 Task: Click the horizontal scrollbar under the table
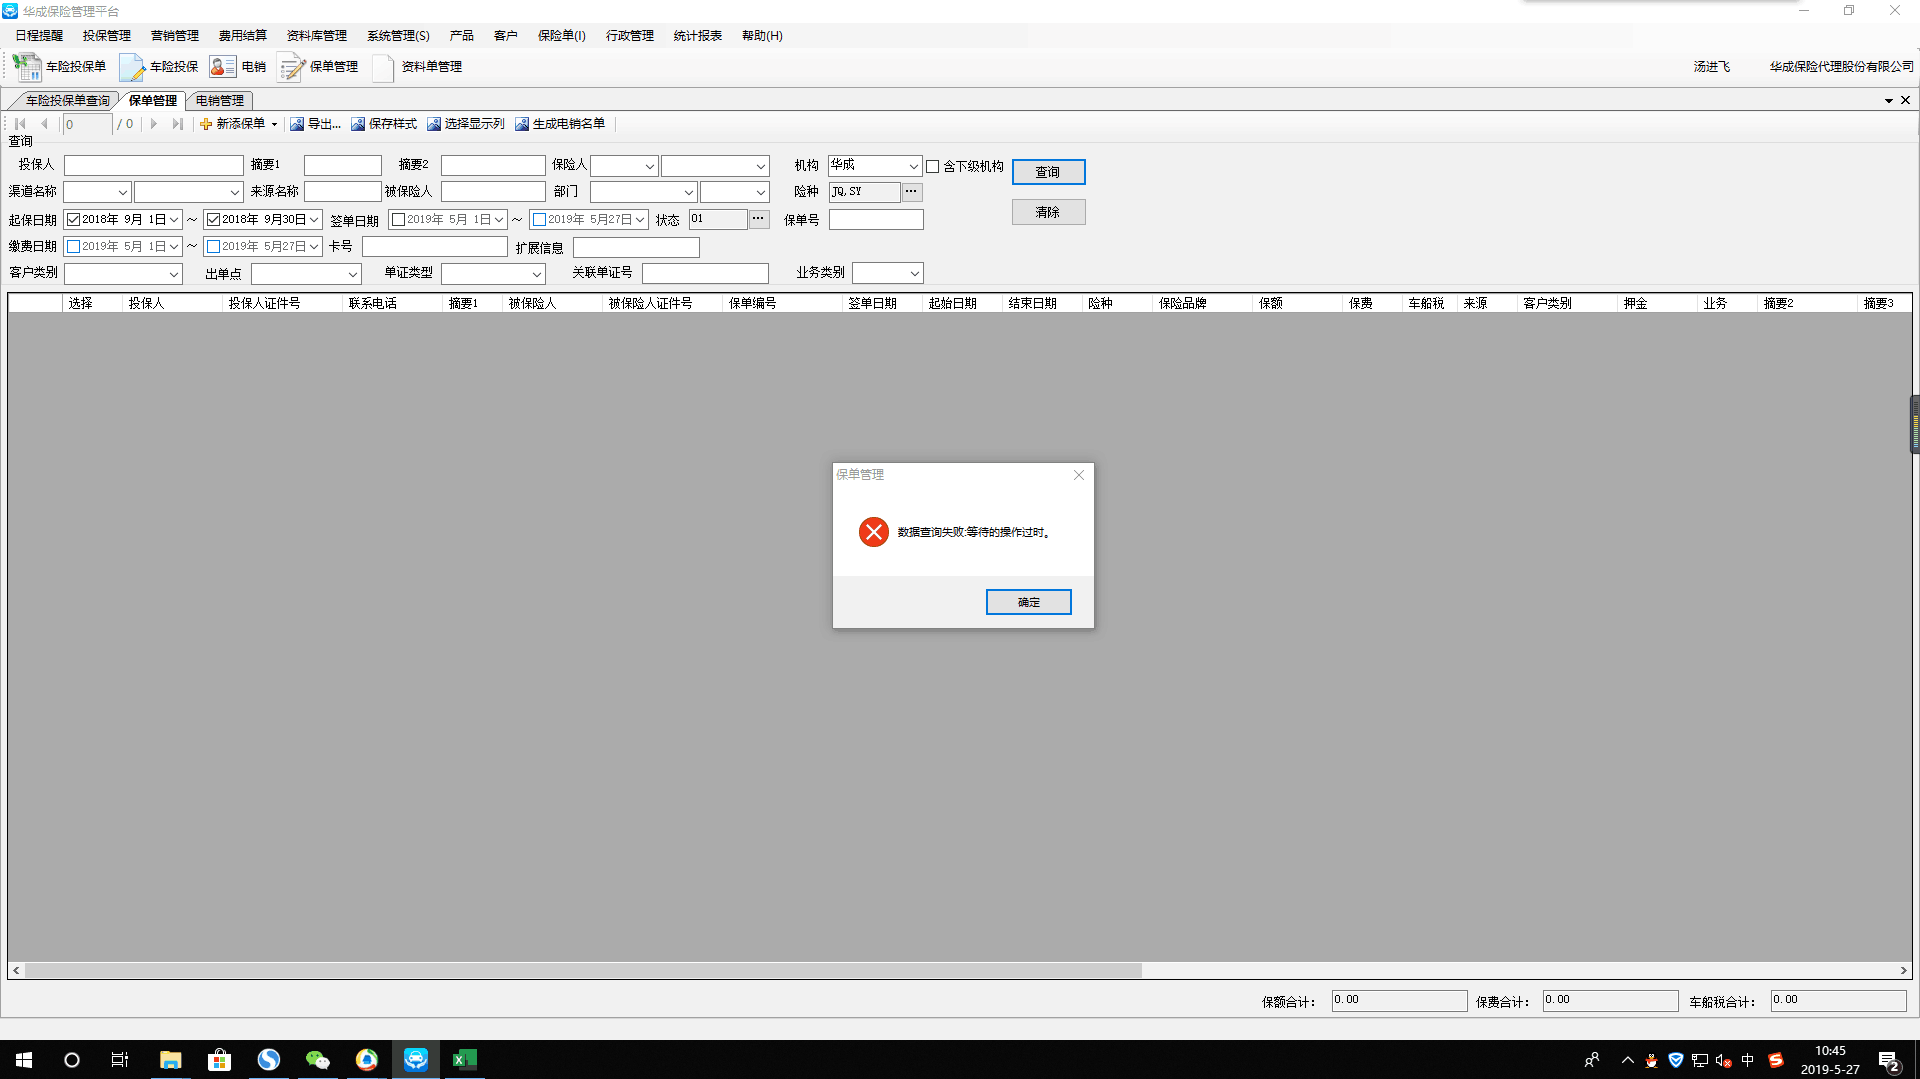582,971
